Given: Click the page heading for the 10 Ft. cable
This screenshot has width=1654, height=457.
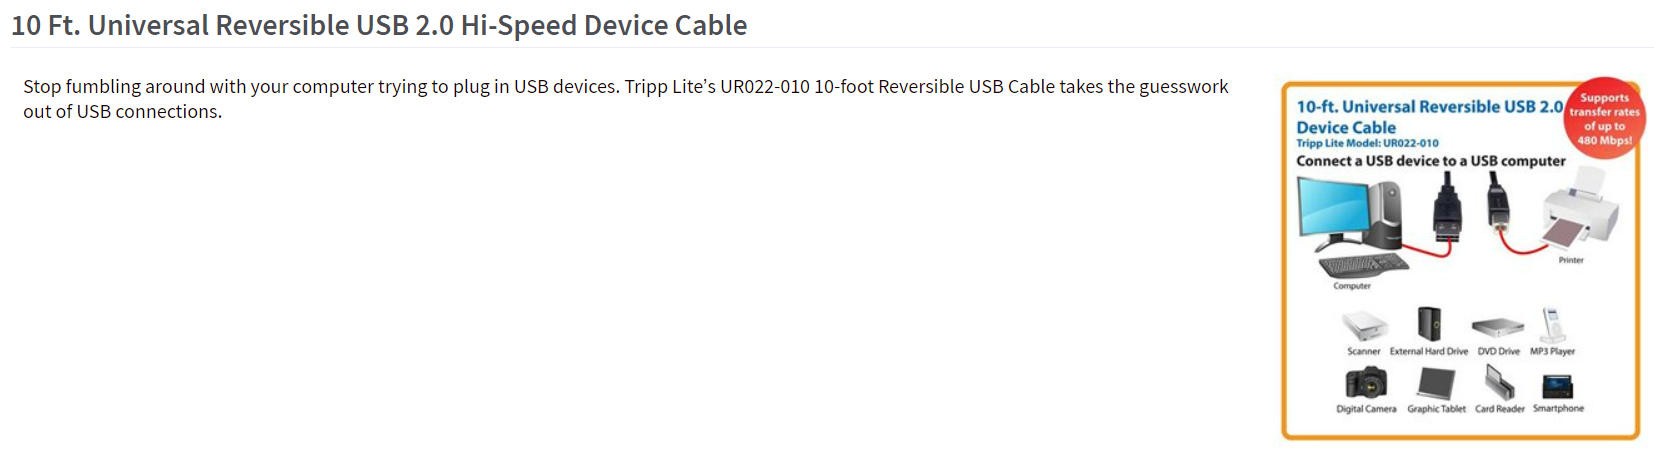Looking at the screenshot, I should 379,25.
